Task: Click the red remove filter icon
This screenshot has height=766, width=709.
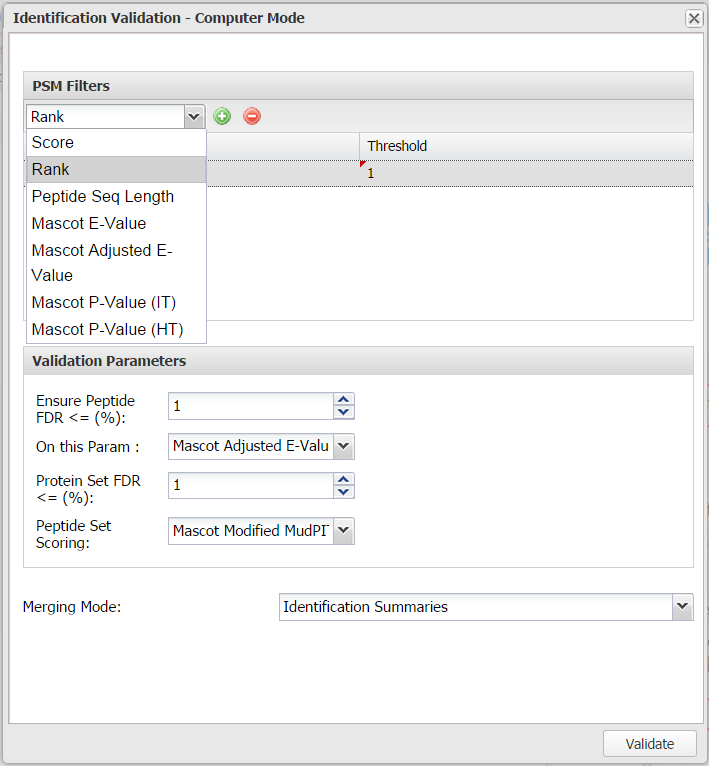Action: coord(252,116)
